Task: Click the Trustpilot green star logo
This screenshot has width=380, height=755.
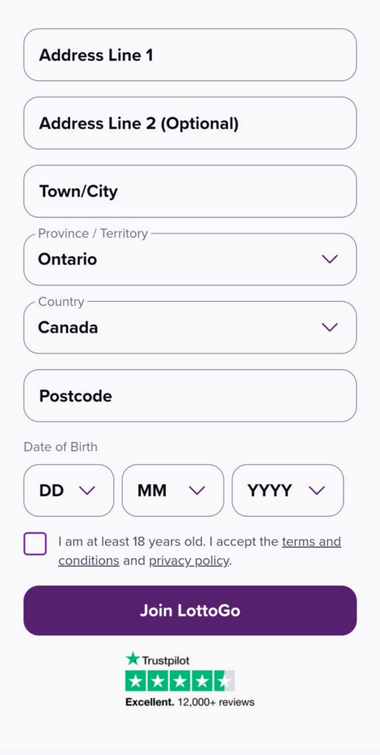Action: click(x=132, y=659)
